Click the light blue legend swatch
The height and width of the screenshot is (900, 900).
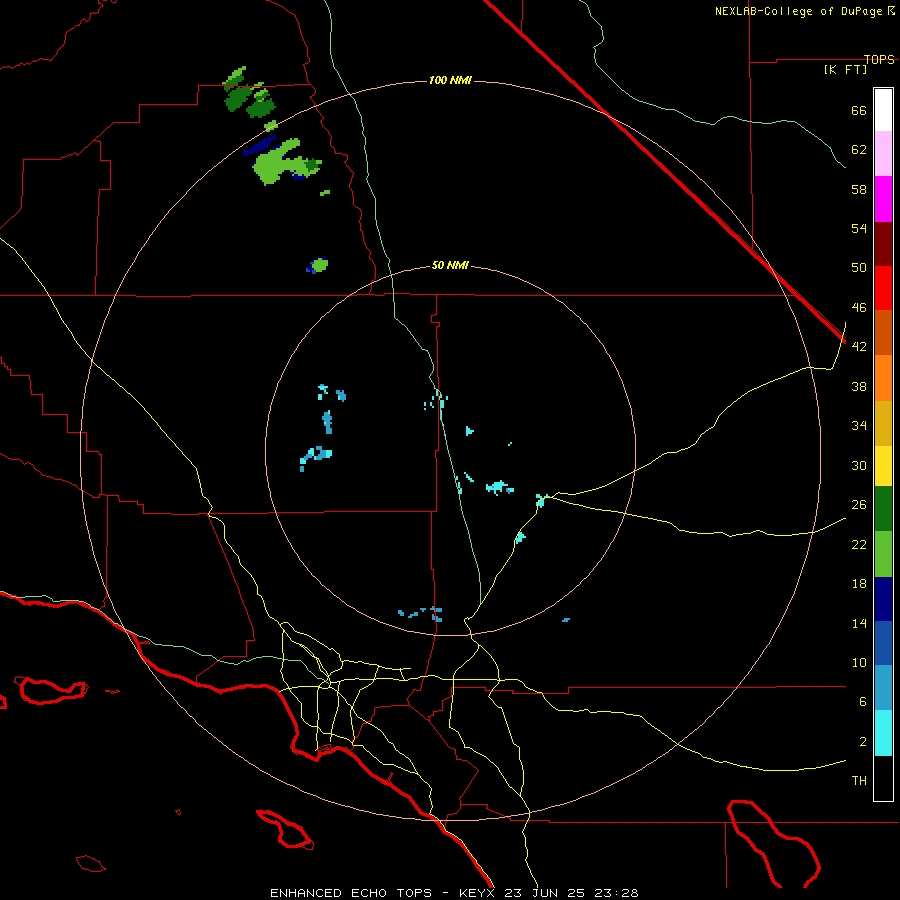pyautogui.click(x=883, y=688)
